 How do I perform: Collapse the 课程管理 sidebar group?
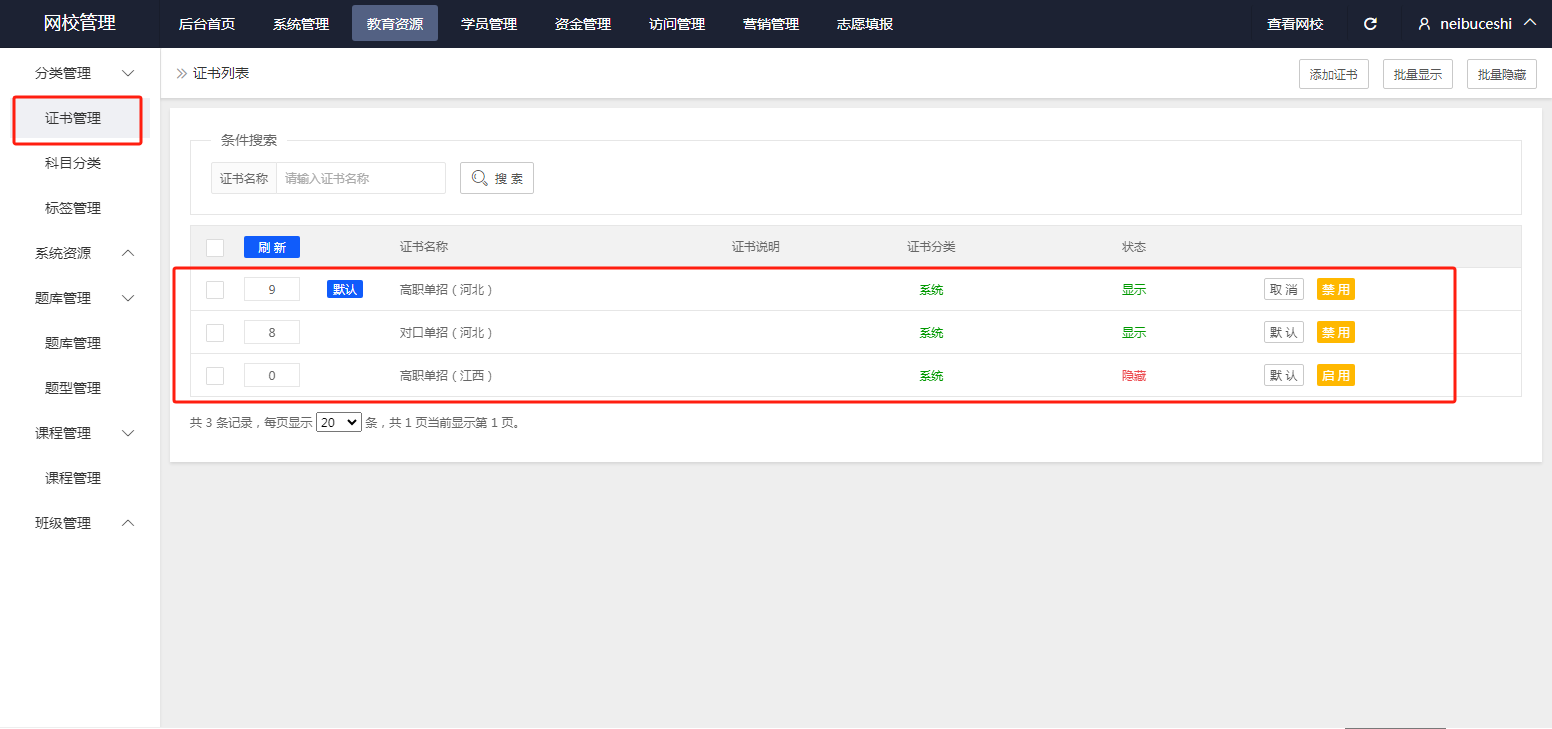[x=128, y=433]
